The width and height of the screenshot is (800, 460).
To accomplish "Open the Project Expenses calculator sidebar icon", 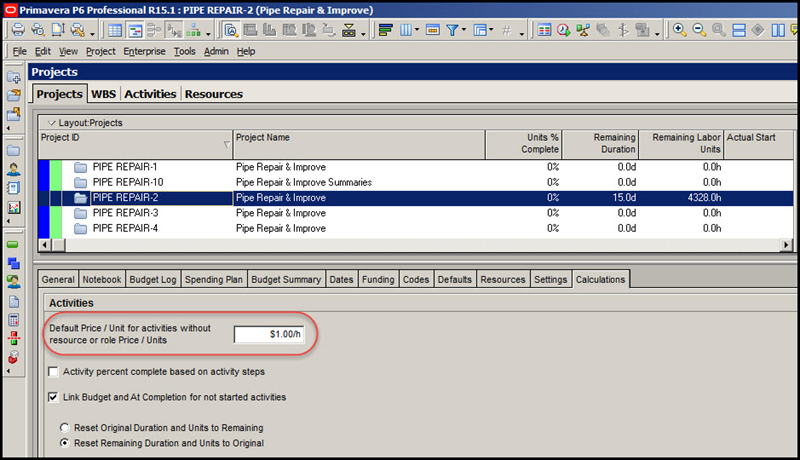I will (x=14, y=320).
